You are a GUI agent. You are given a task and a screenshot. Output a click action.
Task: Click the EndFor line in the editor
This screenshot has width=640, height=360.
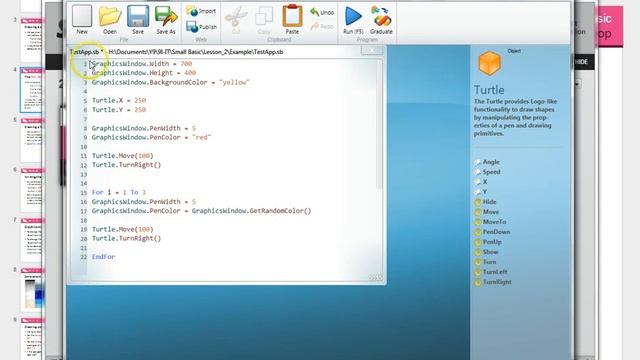pyautogui.click(x=103, y=257)
